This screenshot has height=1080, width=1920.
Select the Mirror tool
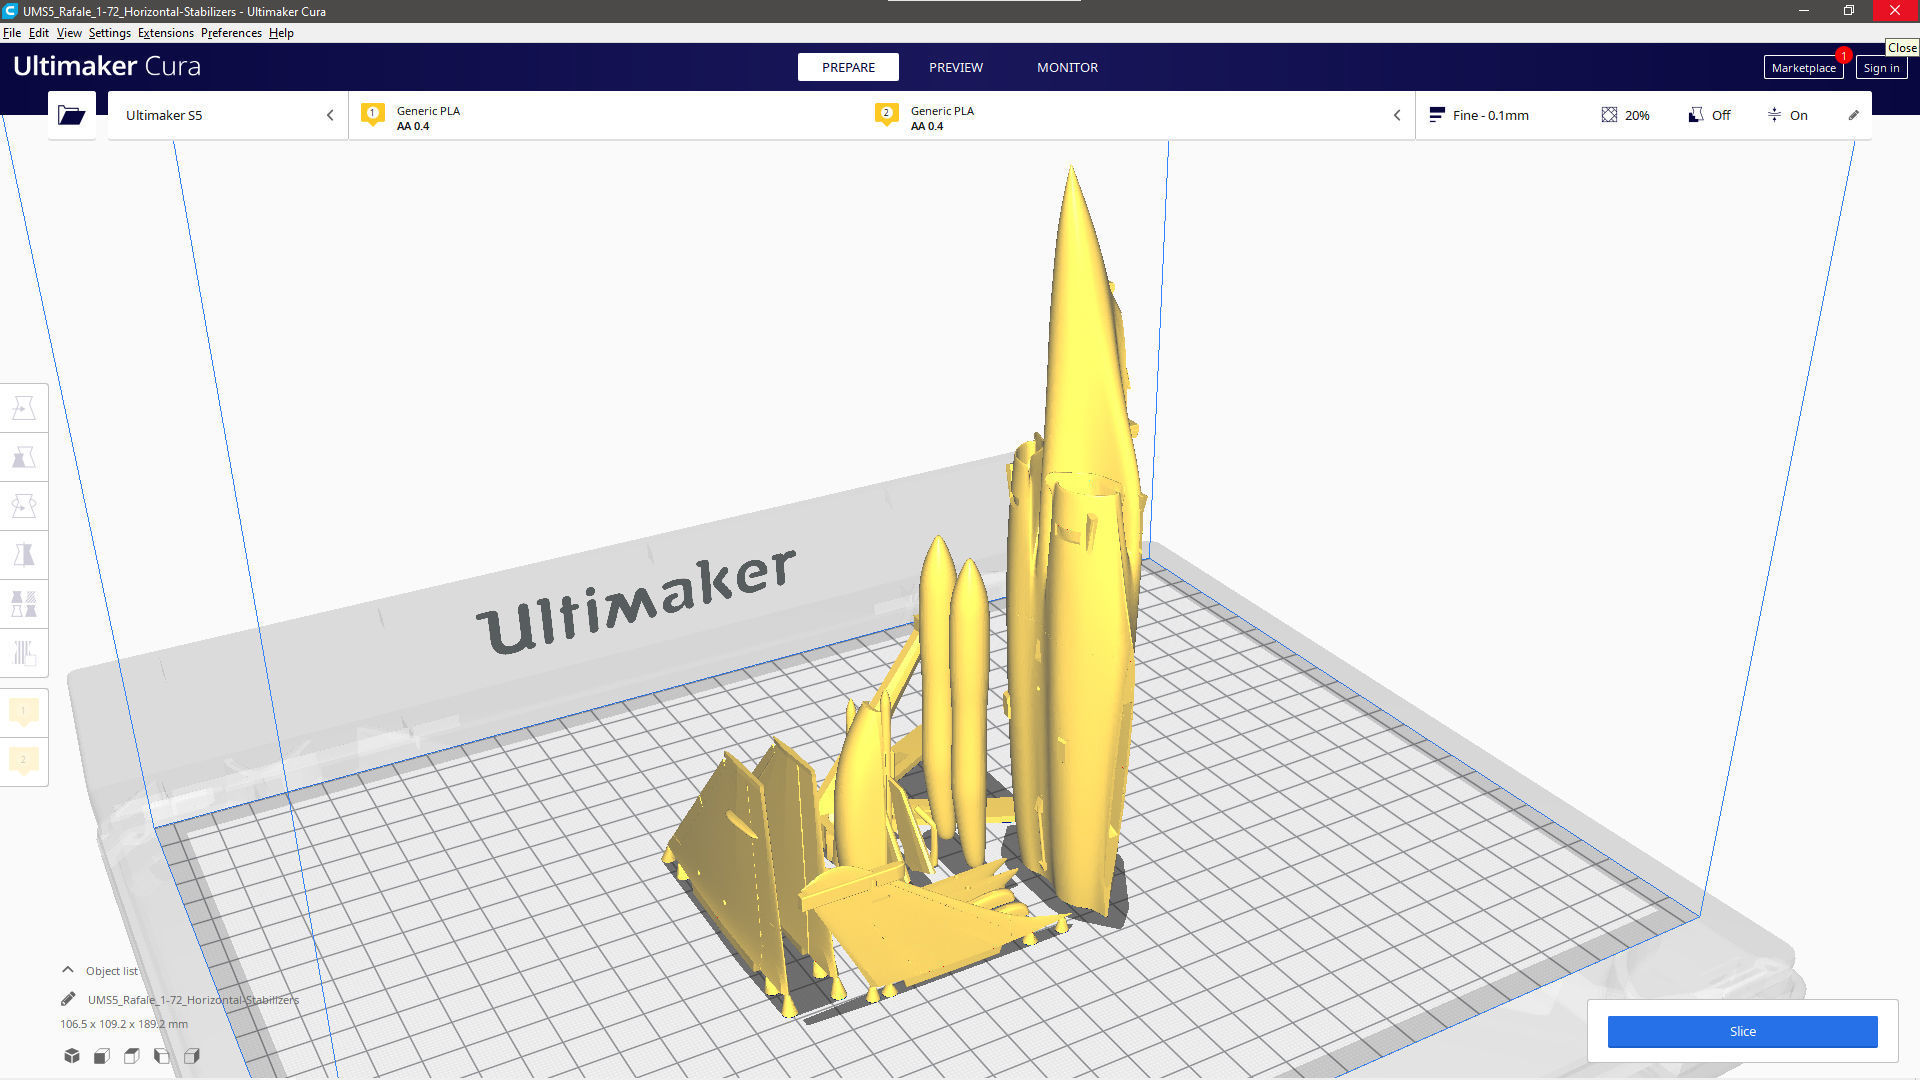tap(23, 555)
